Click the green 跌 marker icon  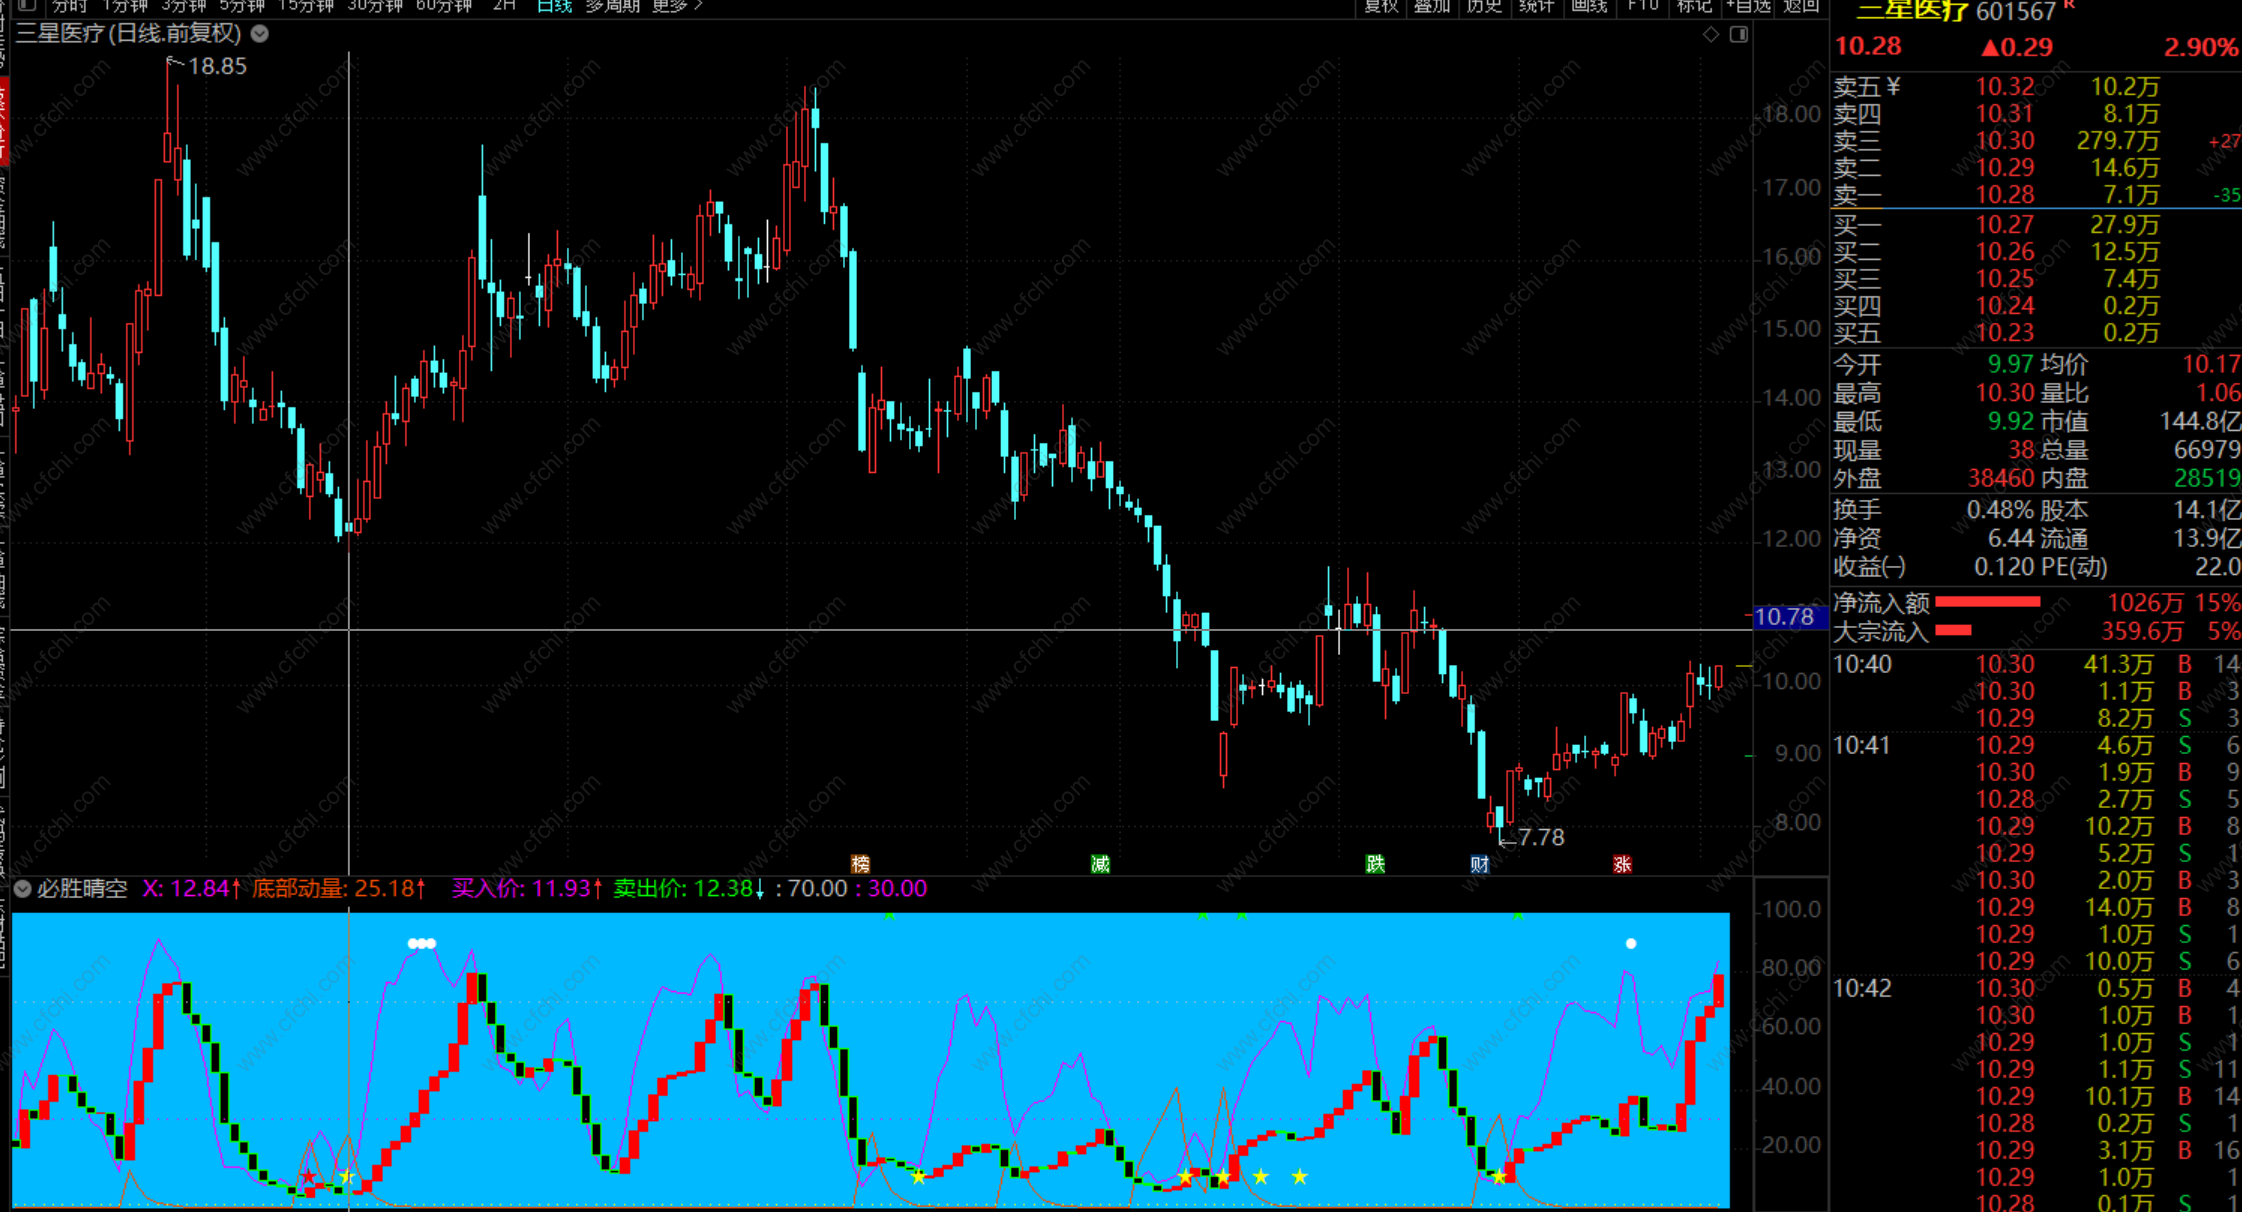coord(1375,864)
